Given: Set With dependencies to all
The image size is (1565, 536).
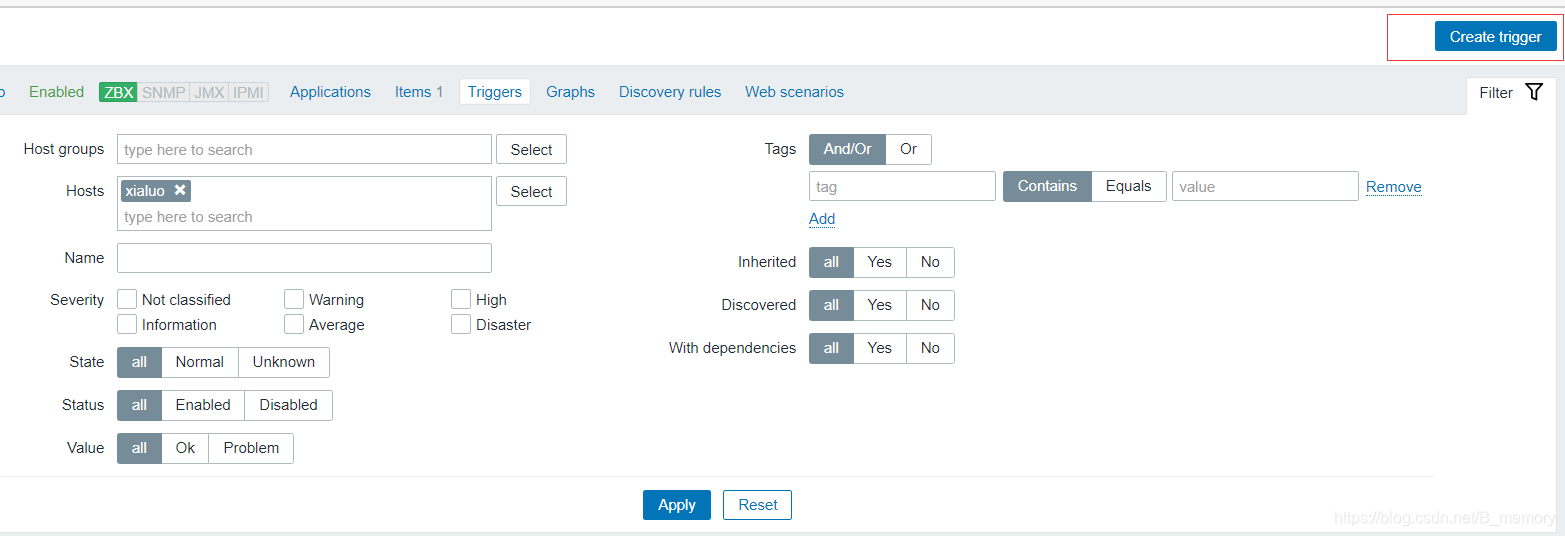Looking at the screenshot, I should pyautogui.click(x=831, y=348).
